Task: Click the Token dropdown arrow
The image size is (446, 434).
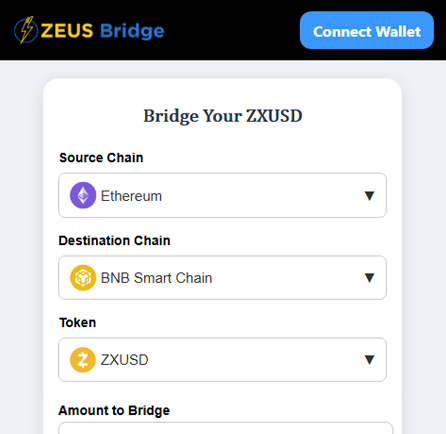Action: [369, 360]
